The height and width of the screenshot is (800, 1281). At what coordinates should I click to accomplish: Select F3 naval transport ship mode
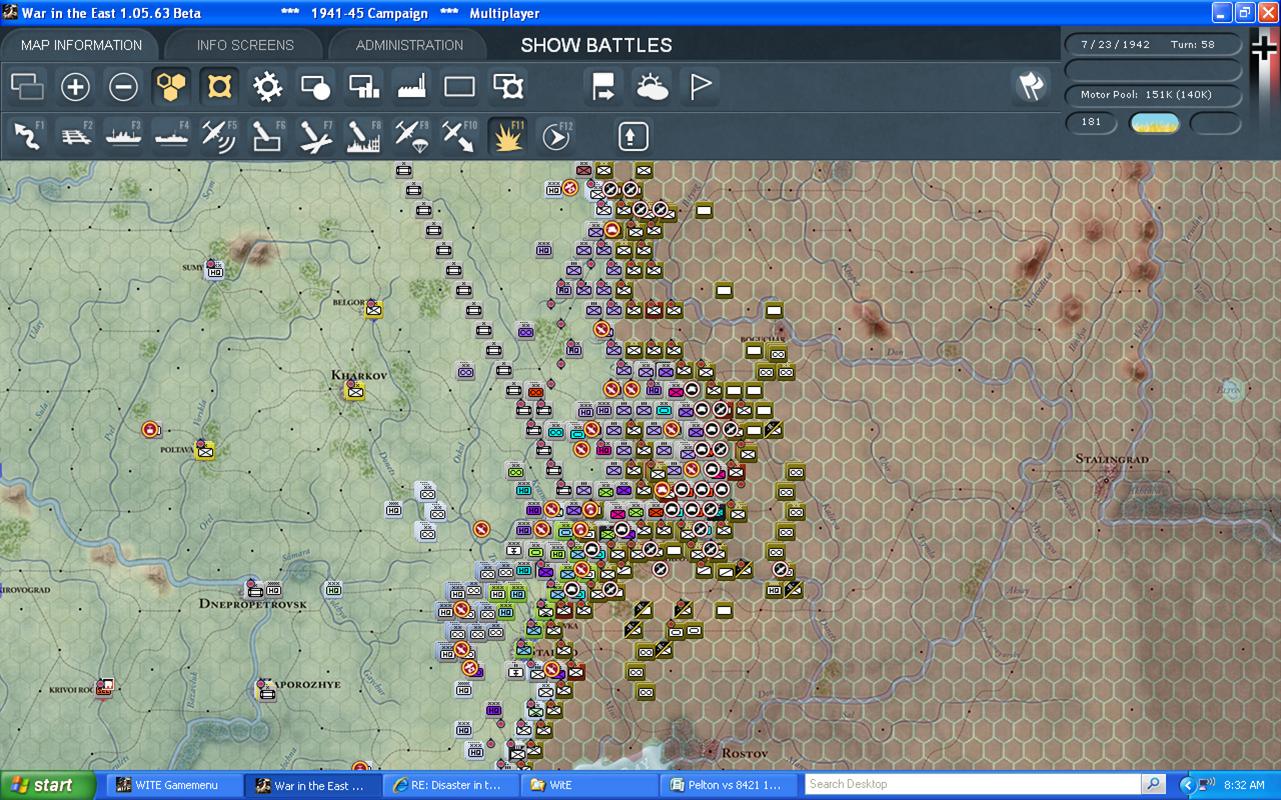click(x=123, y=136)
